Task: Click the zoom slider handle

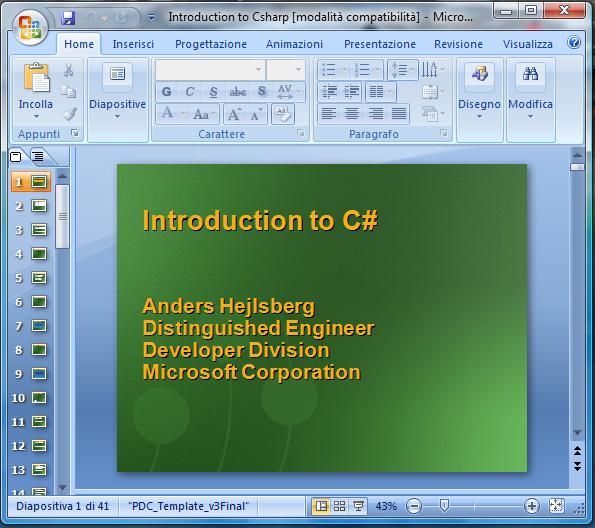Action: click(444, 505)
